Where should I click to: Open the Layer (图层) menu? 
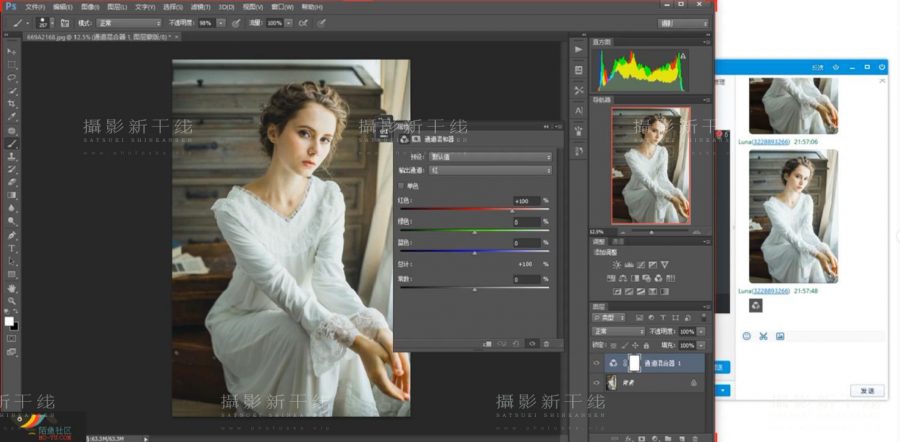[x=117, y=7]
